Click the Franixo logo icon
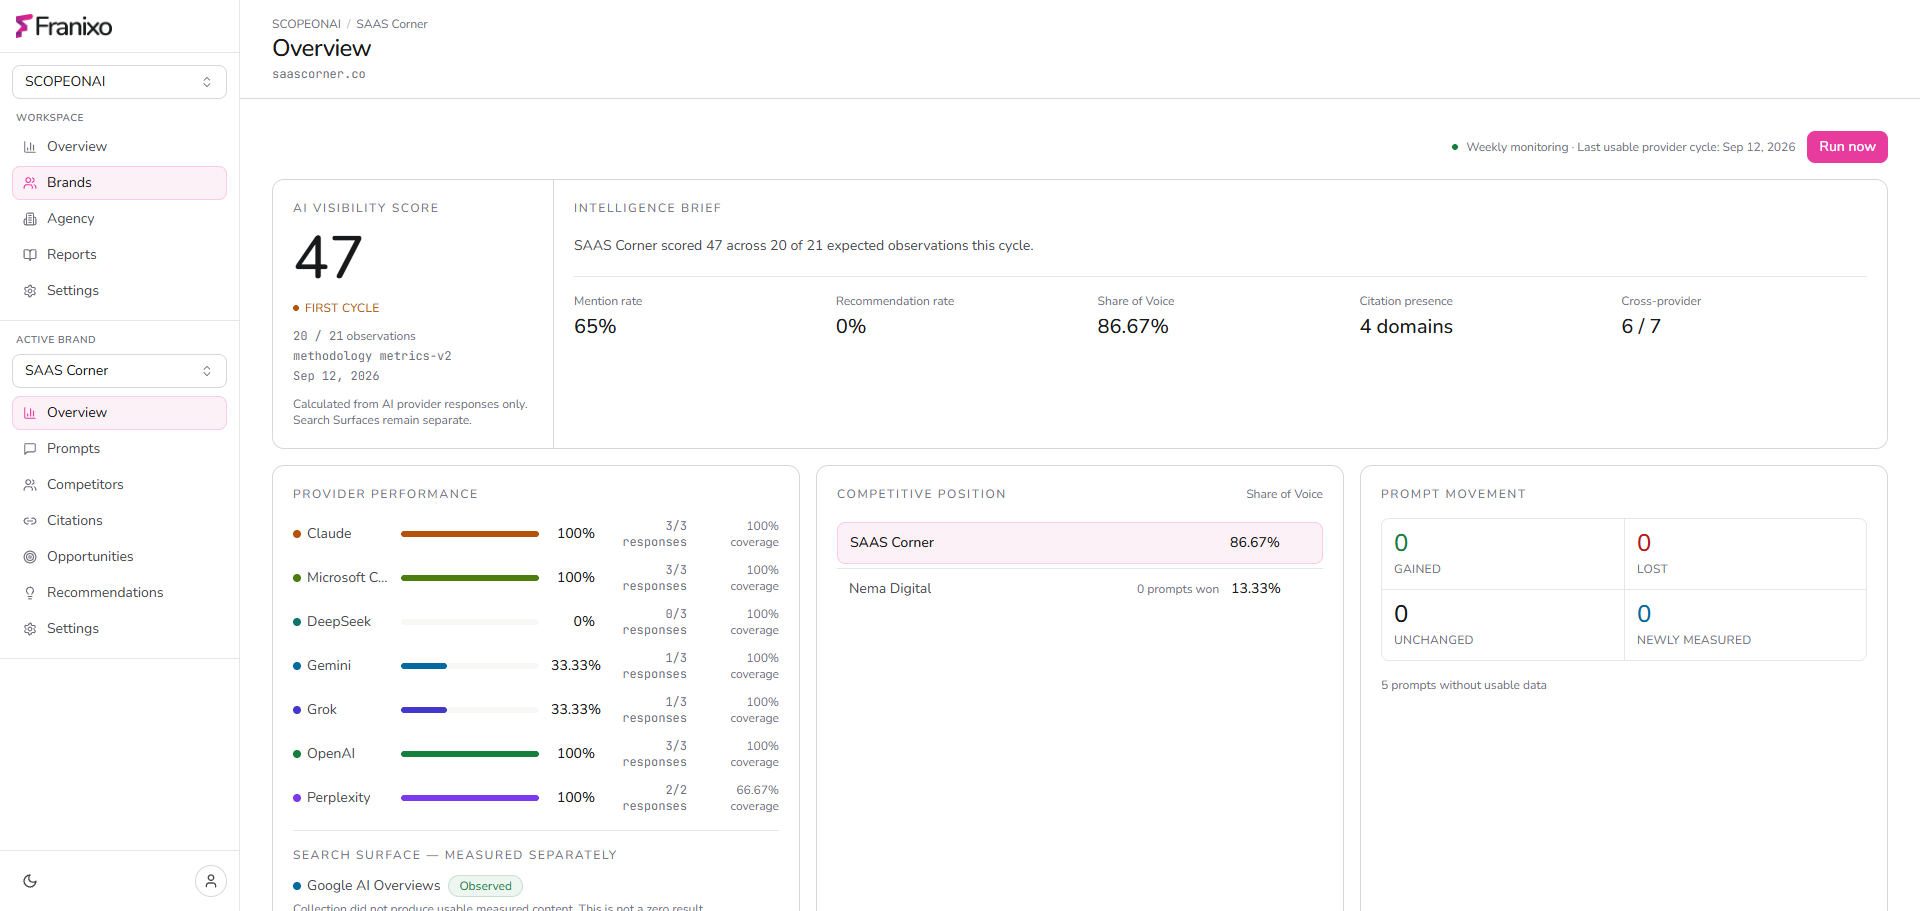The height and width of the screenshot is (911, 1920). click(24, 26)
